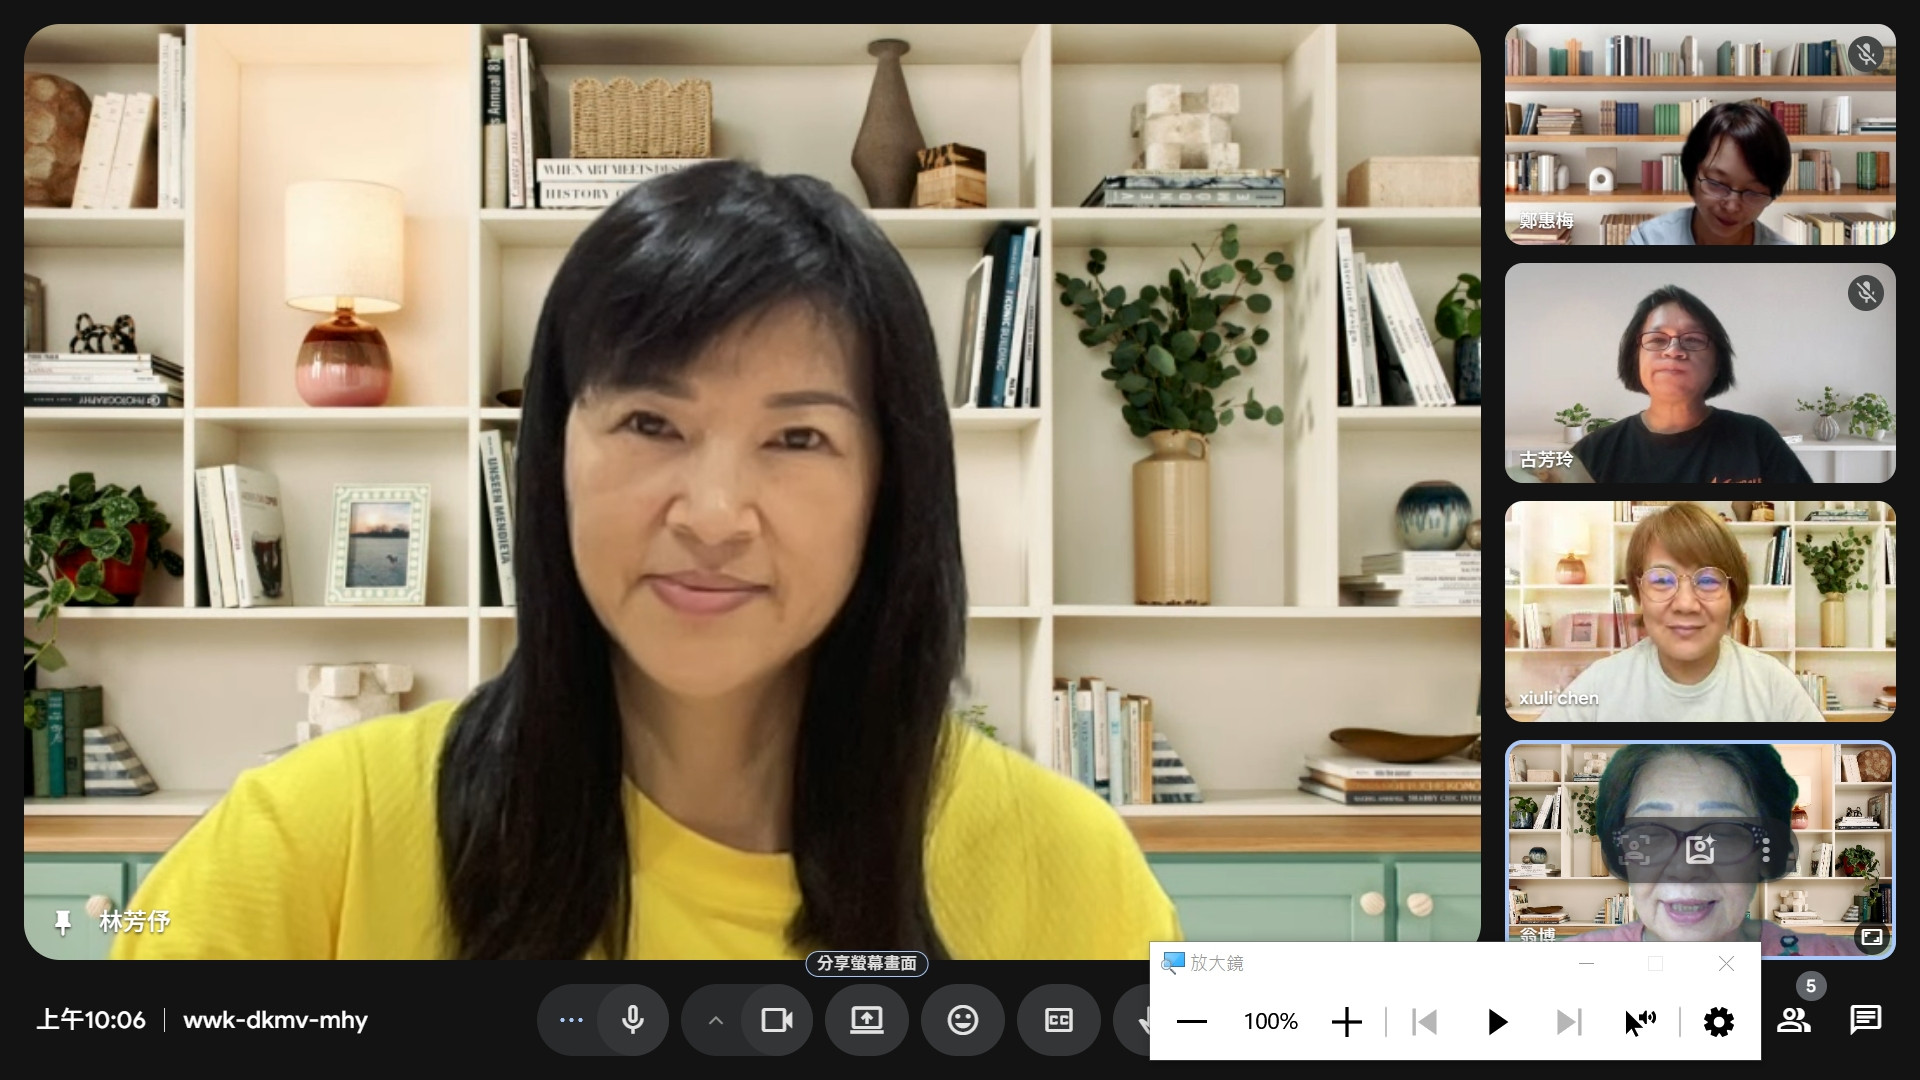Image resolution: width=1920 pixels, height=1080 pixels.
Task: Zoom out with Magnifier minus button
Action: point(1192,1021)
